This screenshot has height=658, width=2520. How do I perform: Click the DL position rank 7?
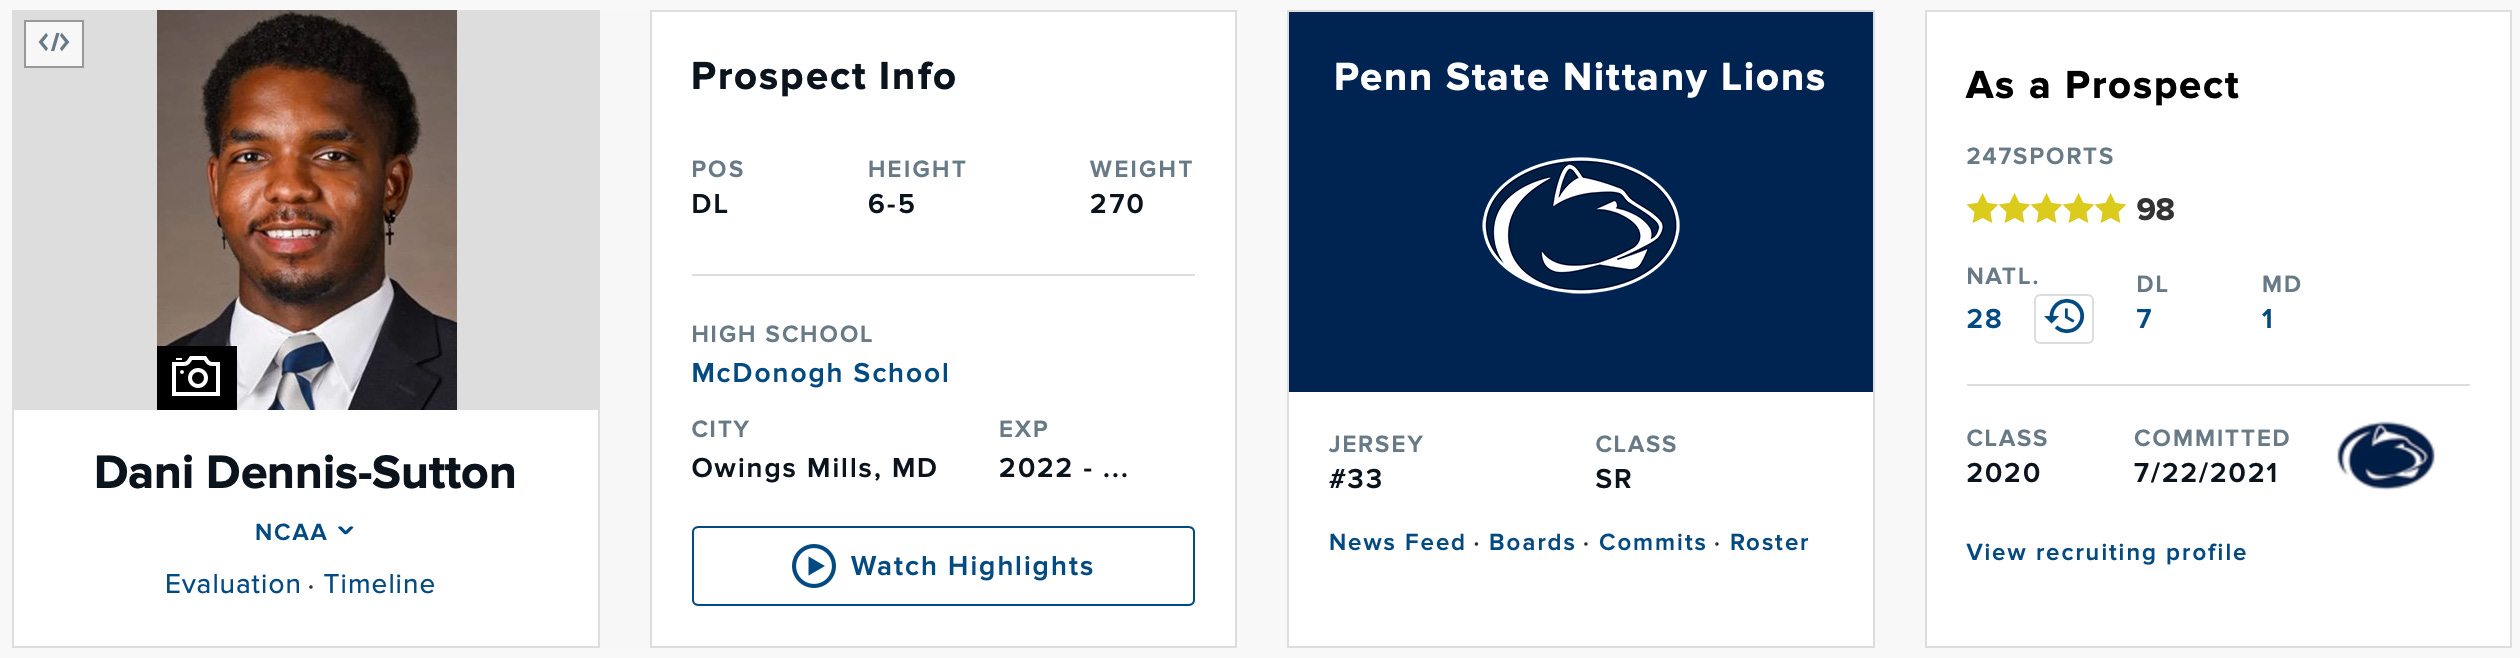tap(2144, 319)
